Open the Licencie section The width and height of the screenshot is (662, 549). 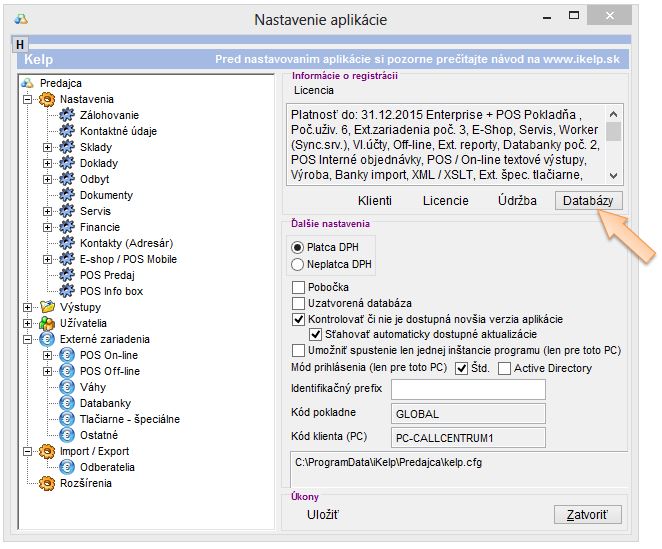[445, 200]
